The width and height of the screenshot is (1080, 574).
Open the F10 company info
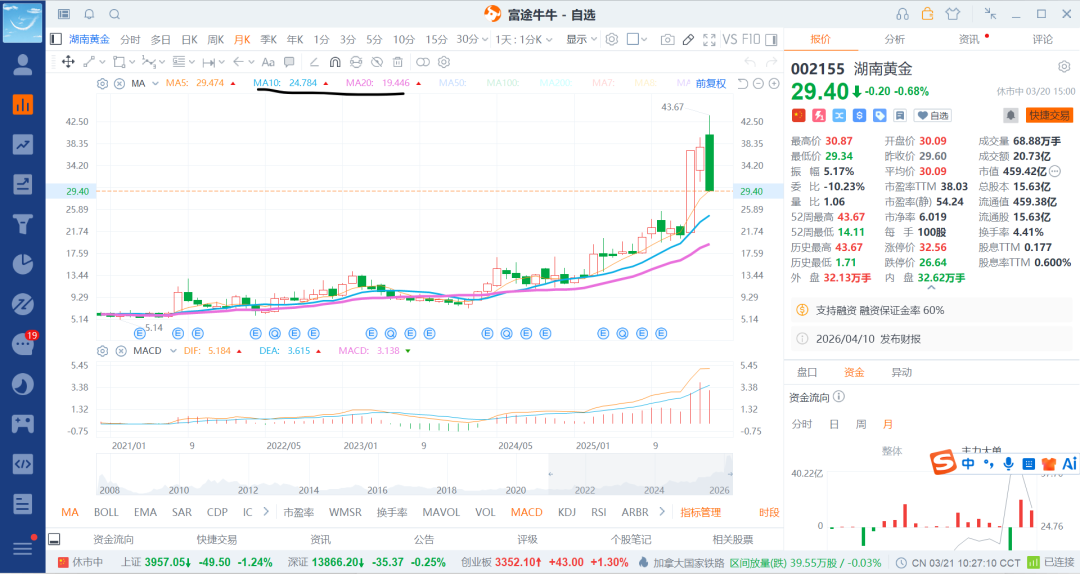751,39
